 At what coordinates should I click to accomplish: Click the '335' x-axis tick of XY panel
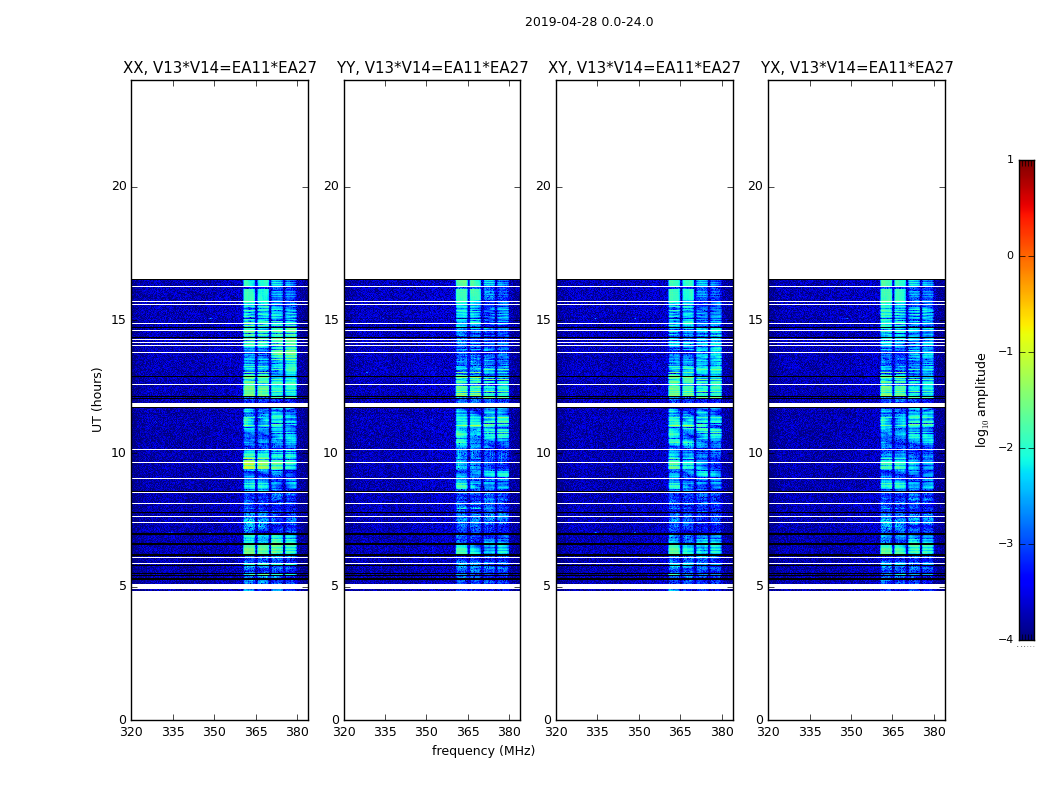point(597,732)
